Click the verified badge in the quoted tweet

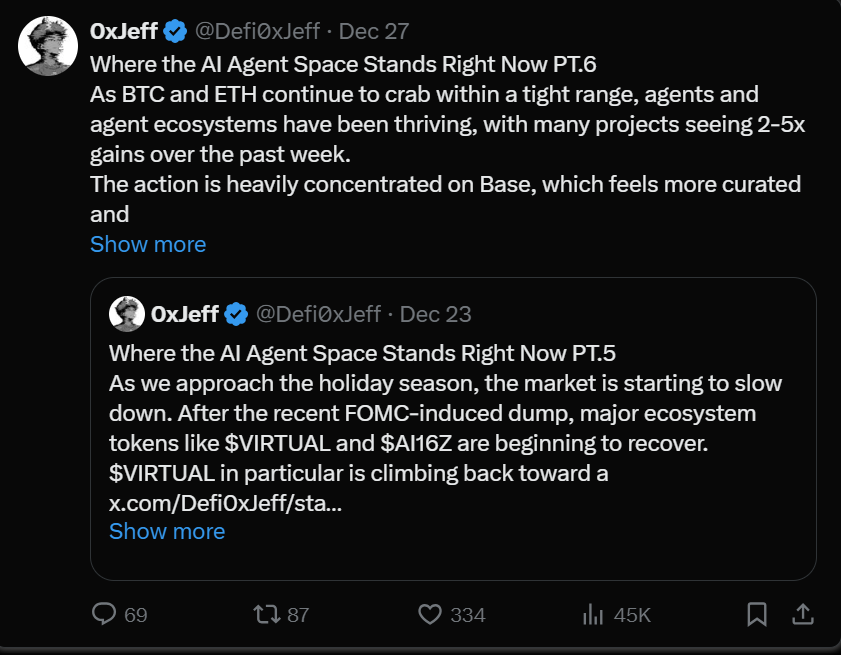point(236,314)
